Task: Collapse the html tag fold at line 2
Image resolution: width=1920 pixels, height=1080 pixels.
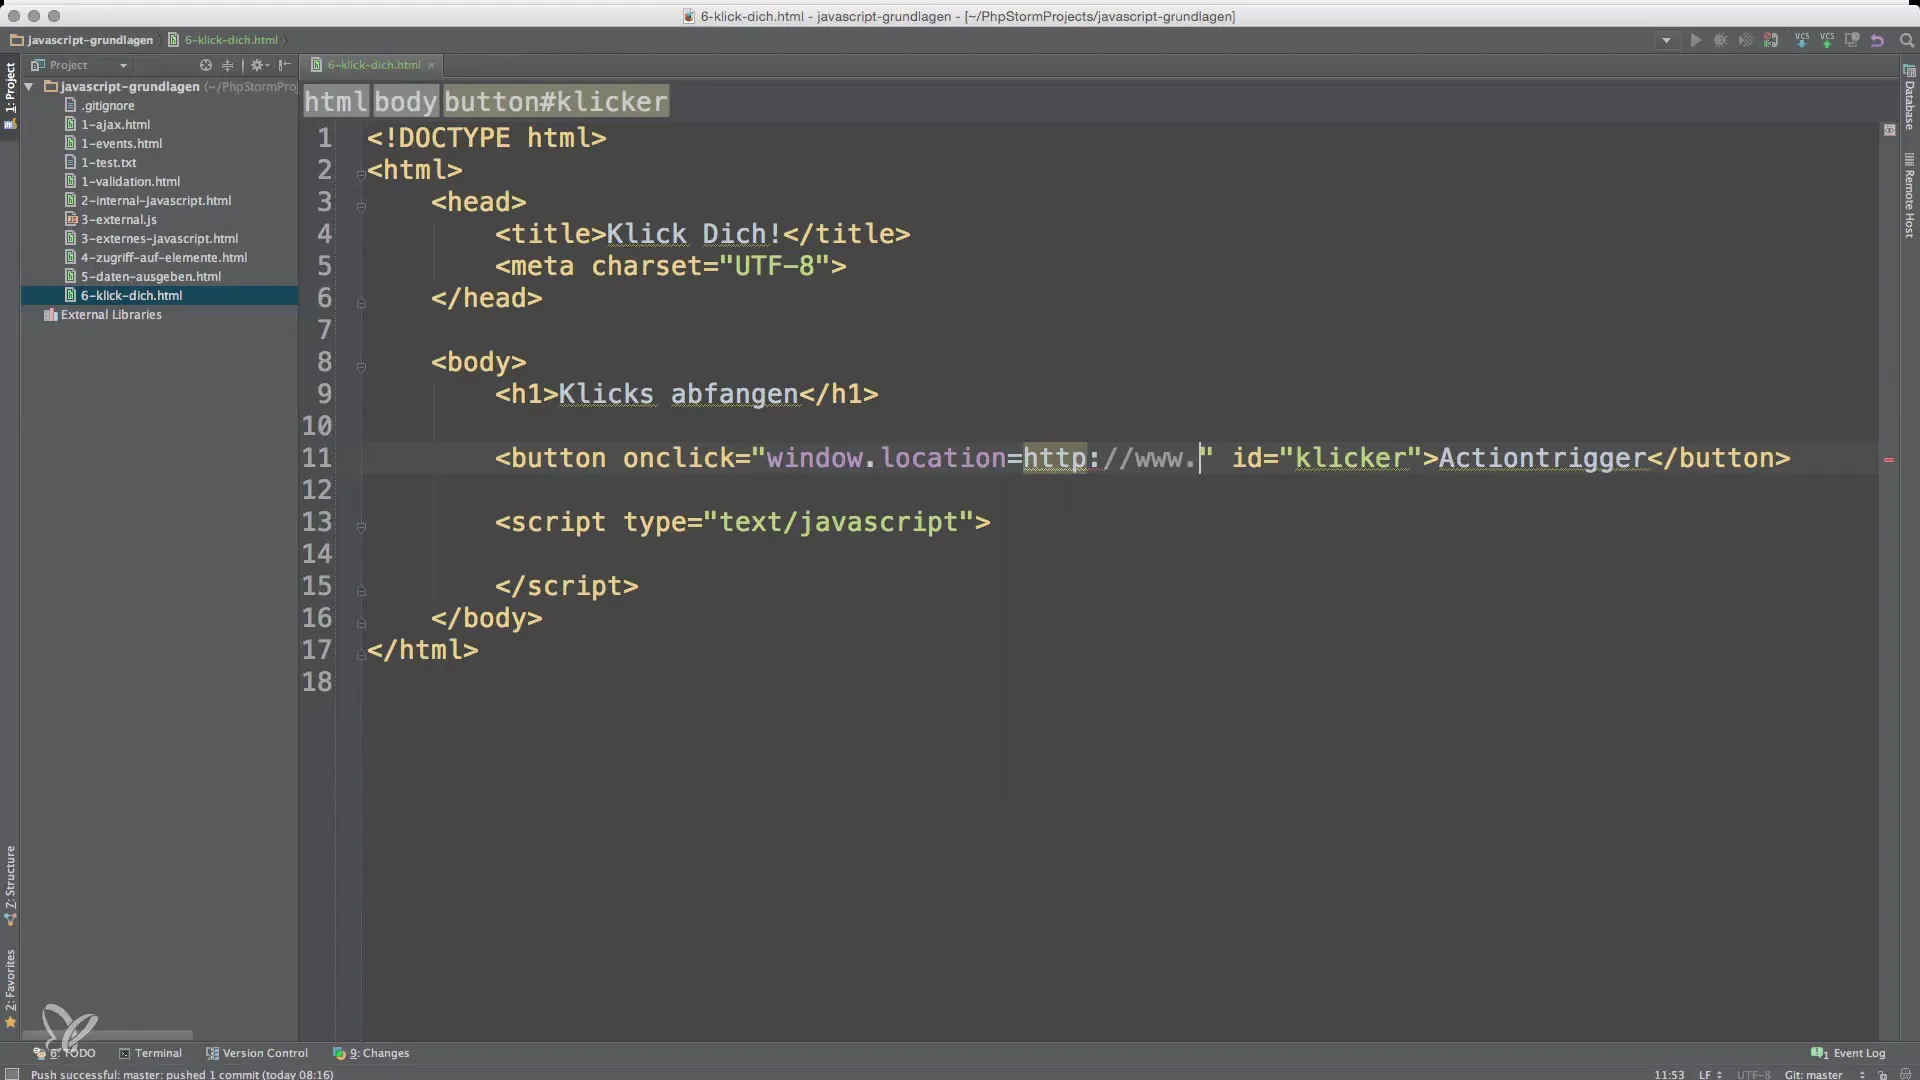Action: tap(361, 174)
